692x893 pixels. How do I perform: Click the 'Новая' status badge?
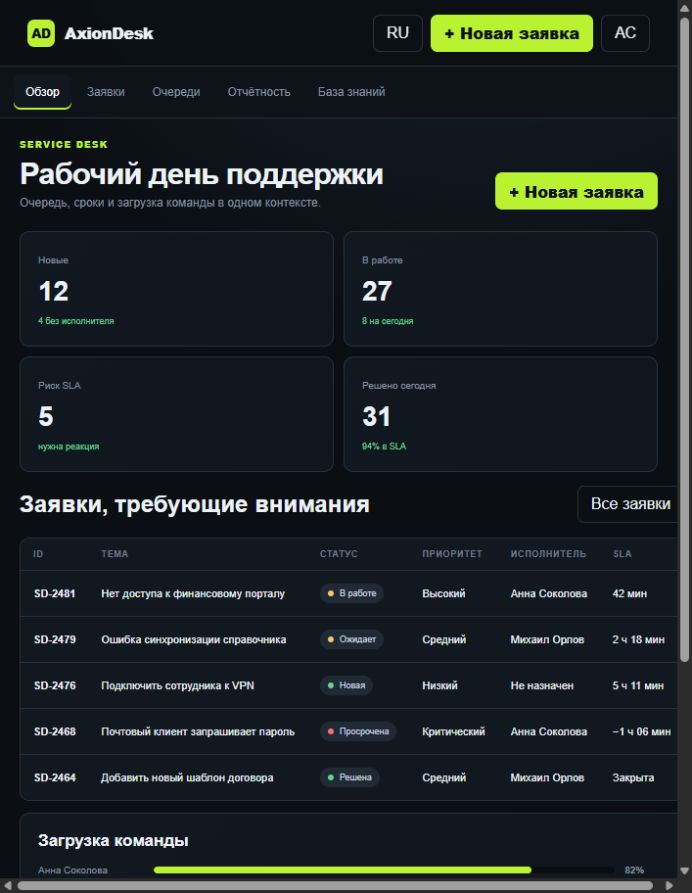click(346, 686)
